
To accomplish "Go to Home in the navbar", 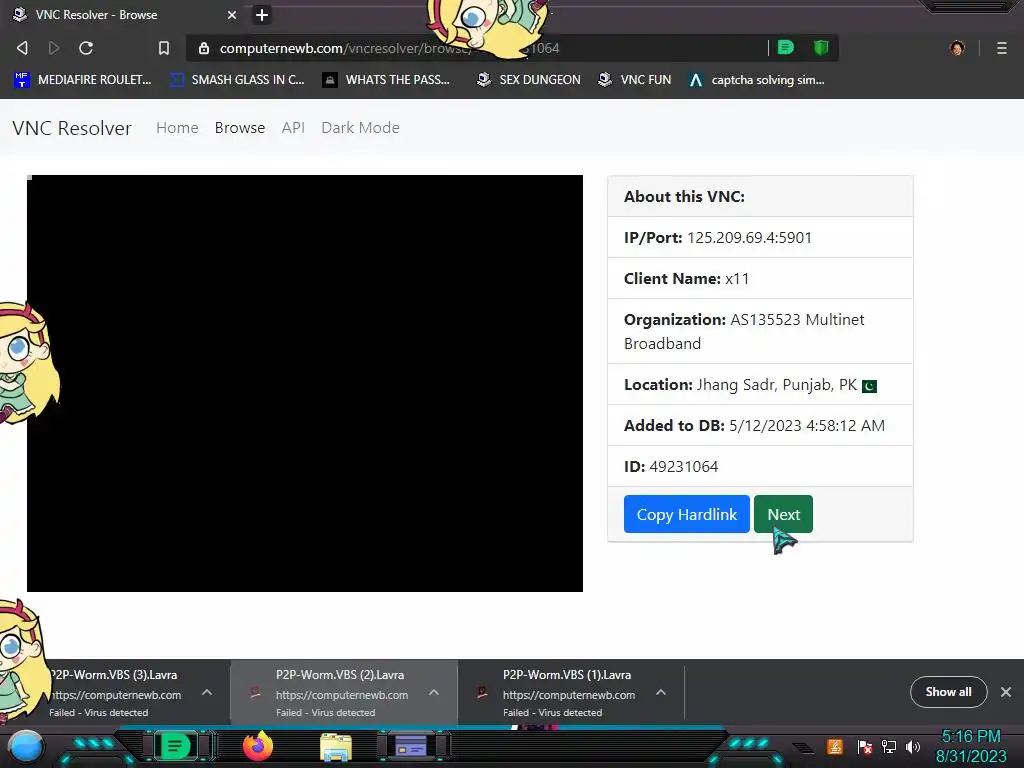I will pos(177,128).
